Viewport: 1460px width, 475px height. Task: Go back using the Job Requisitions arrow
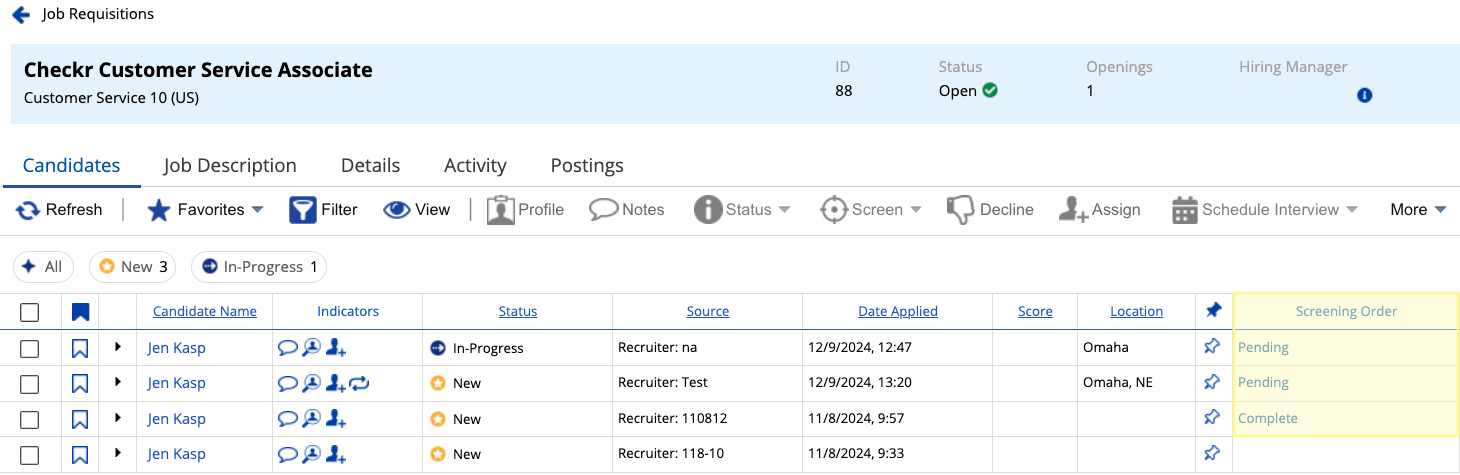coord(20,15)
